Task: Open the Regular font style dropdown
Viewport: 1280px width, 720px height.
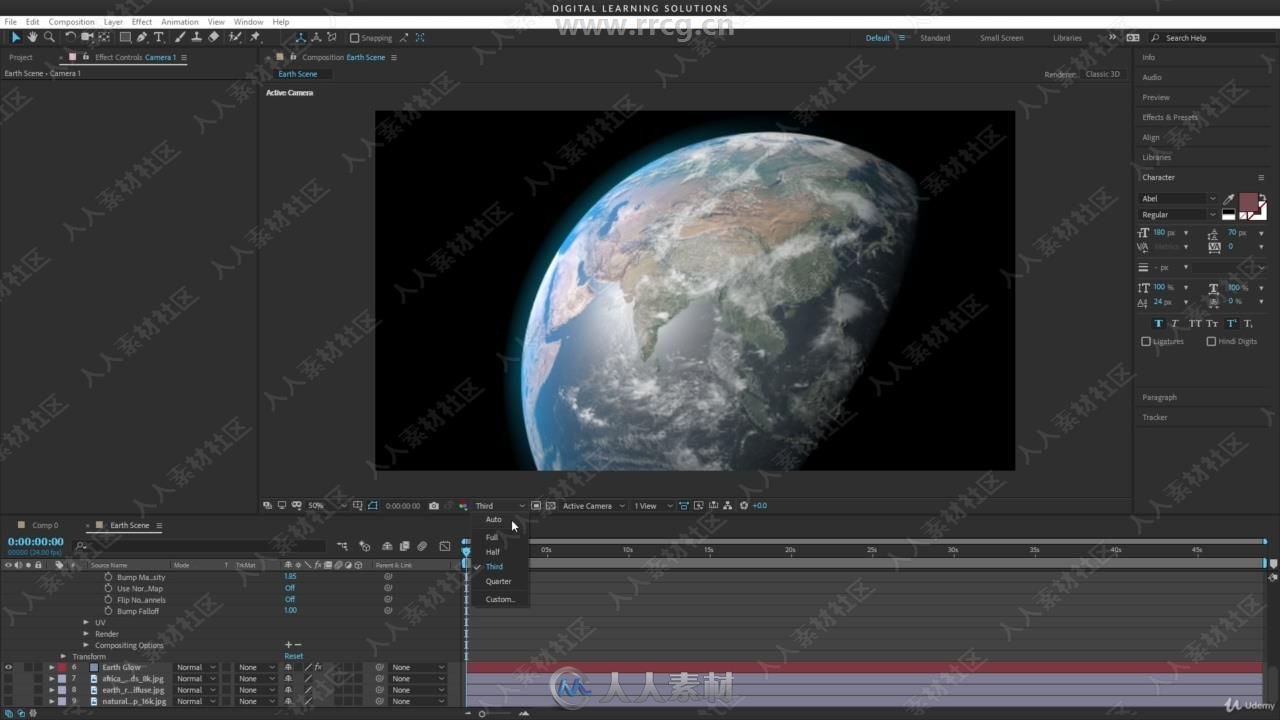Action: tap(1178, 214)
